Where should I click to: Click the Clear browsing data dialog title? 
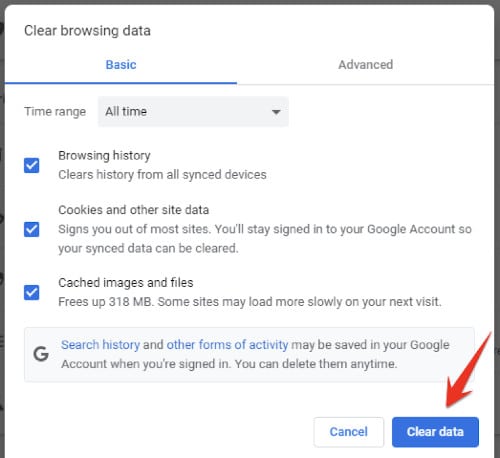[x=87, y=31]
